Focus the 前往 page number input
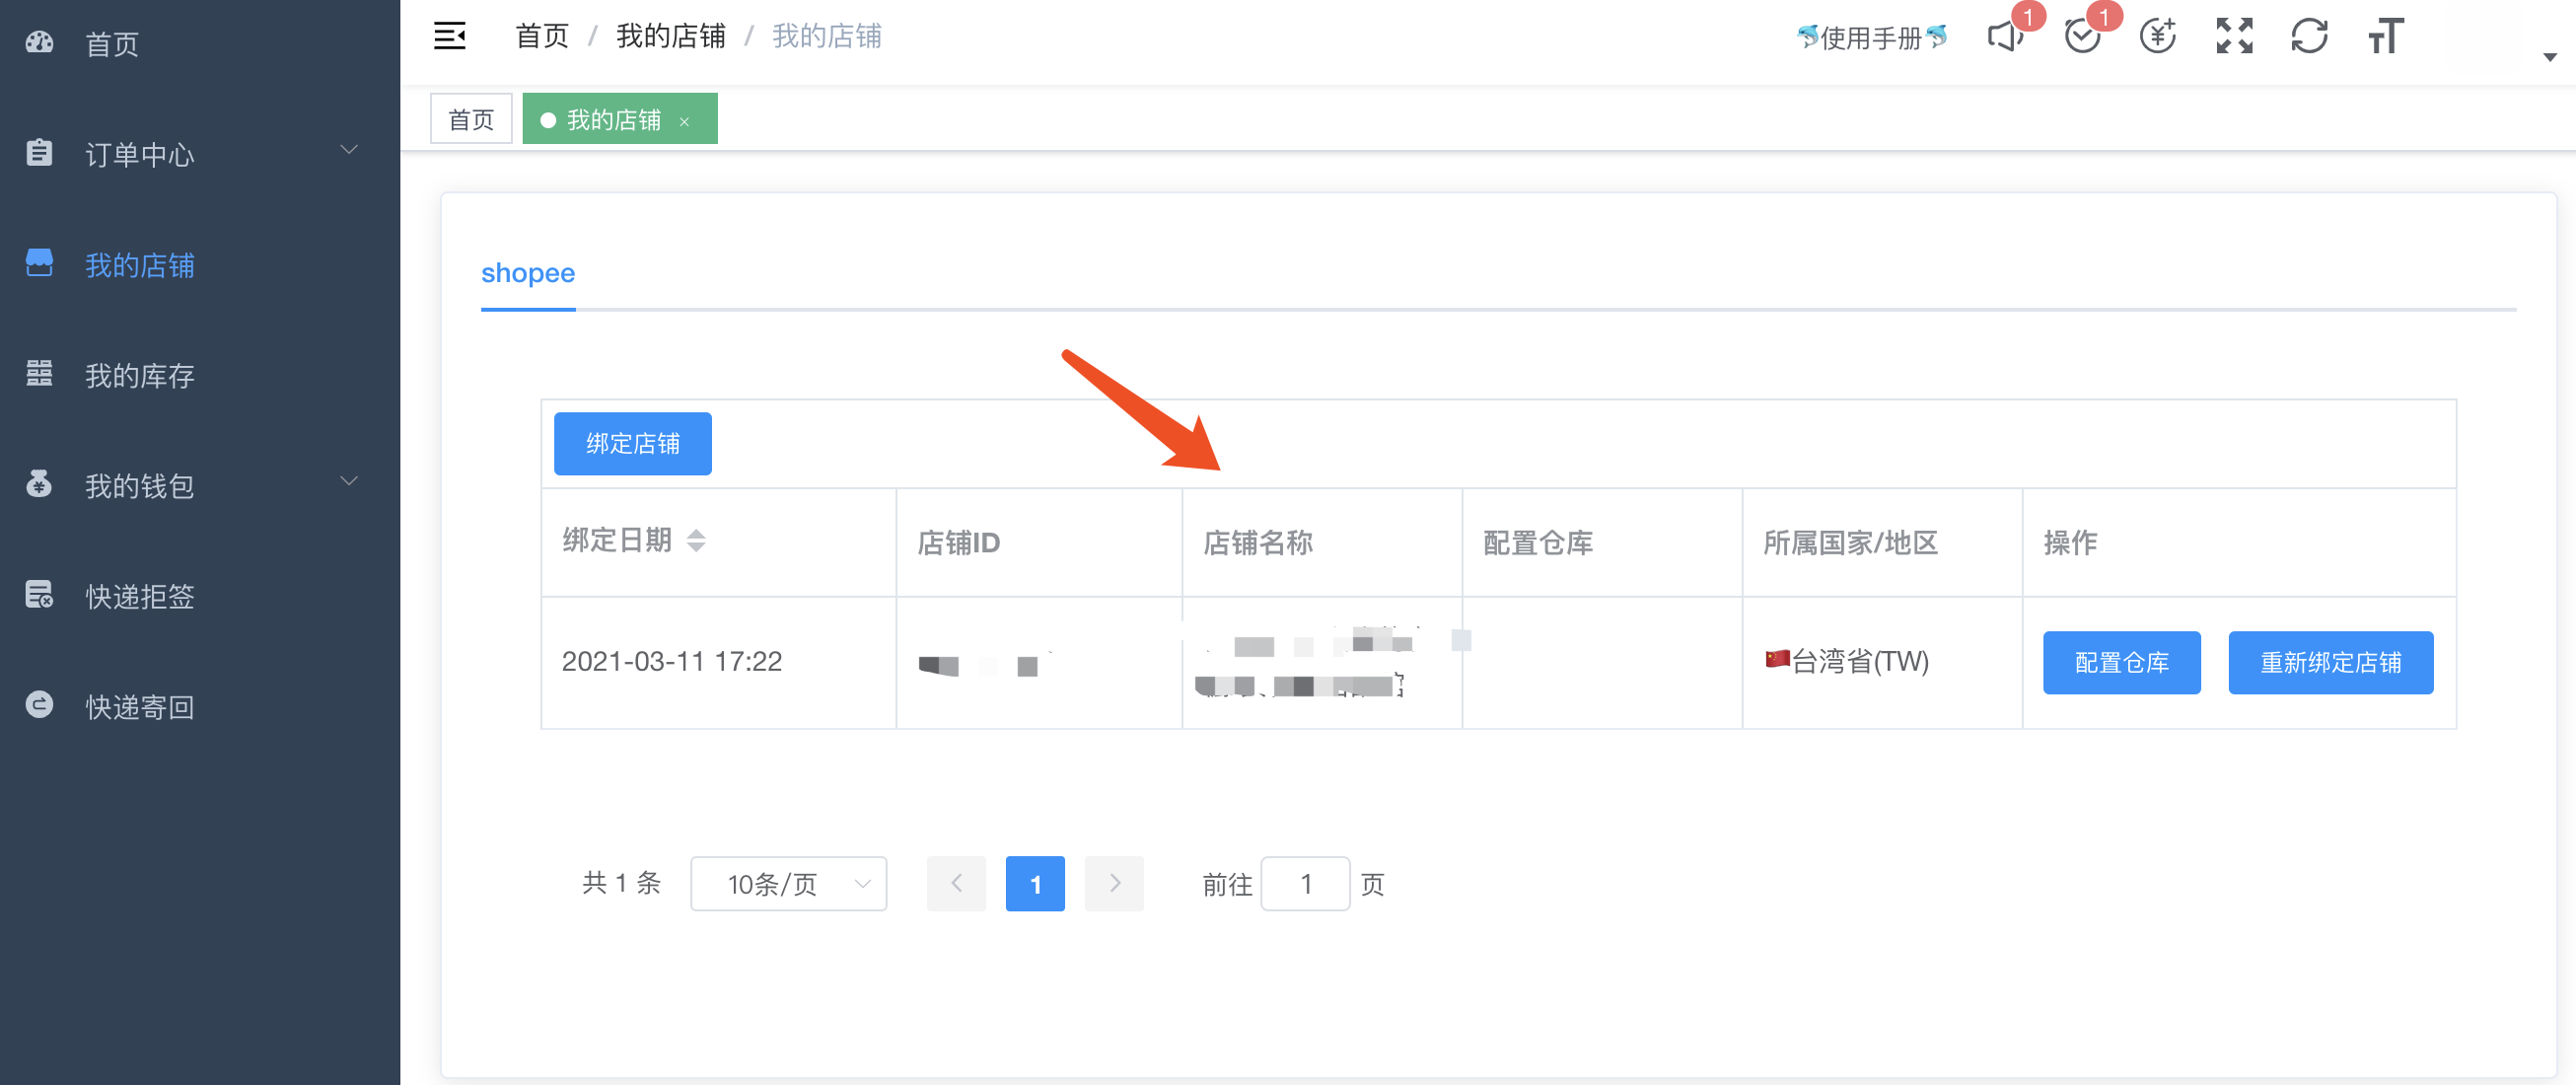The image size is (2576, 1085). tap(1304, 883)
